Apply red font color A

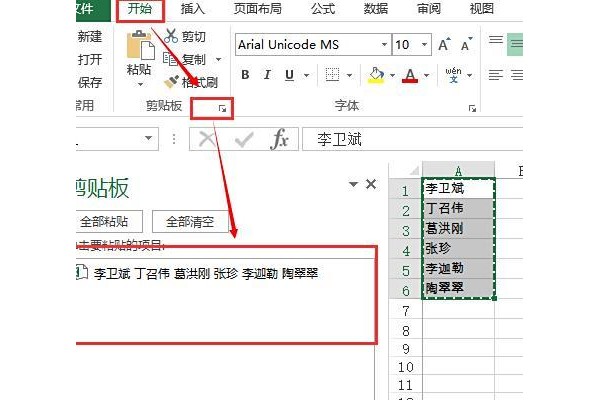pyautogui.click(x=410, y=75)
